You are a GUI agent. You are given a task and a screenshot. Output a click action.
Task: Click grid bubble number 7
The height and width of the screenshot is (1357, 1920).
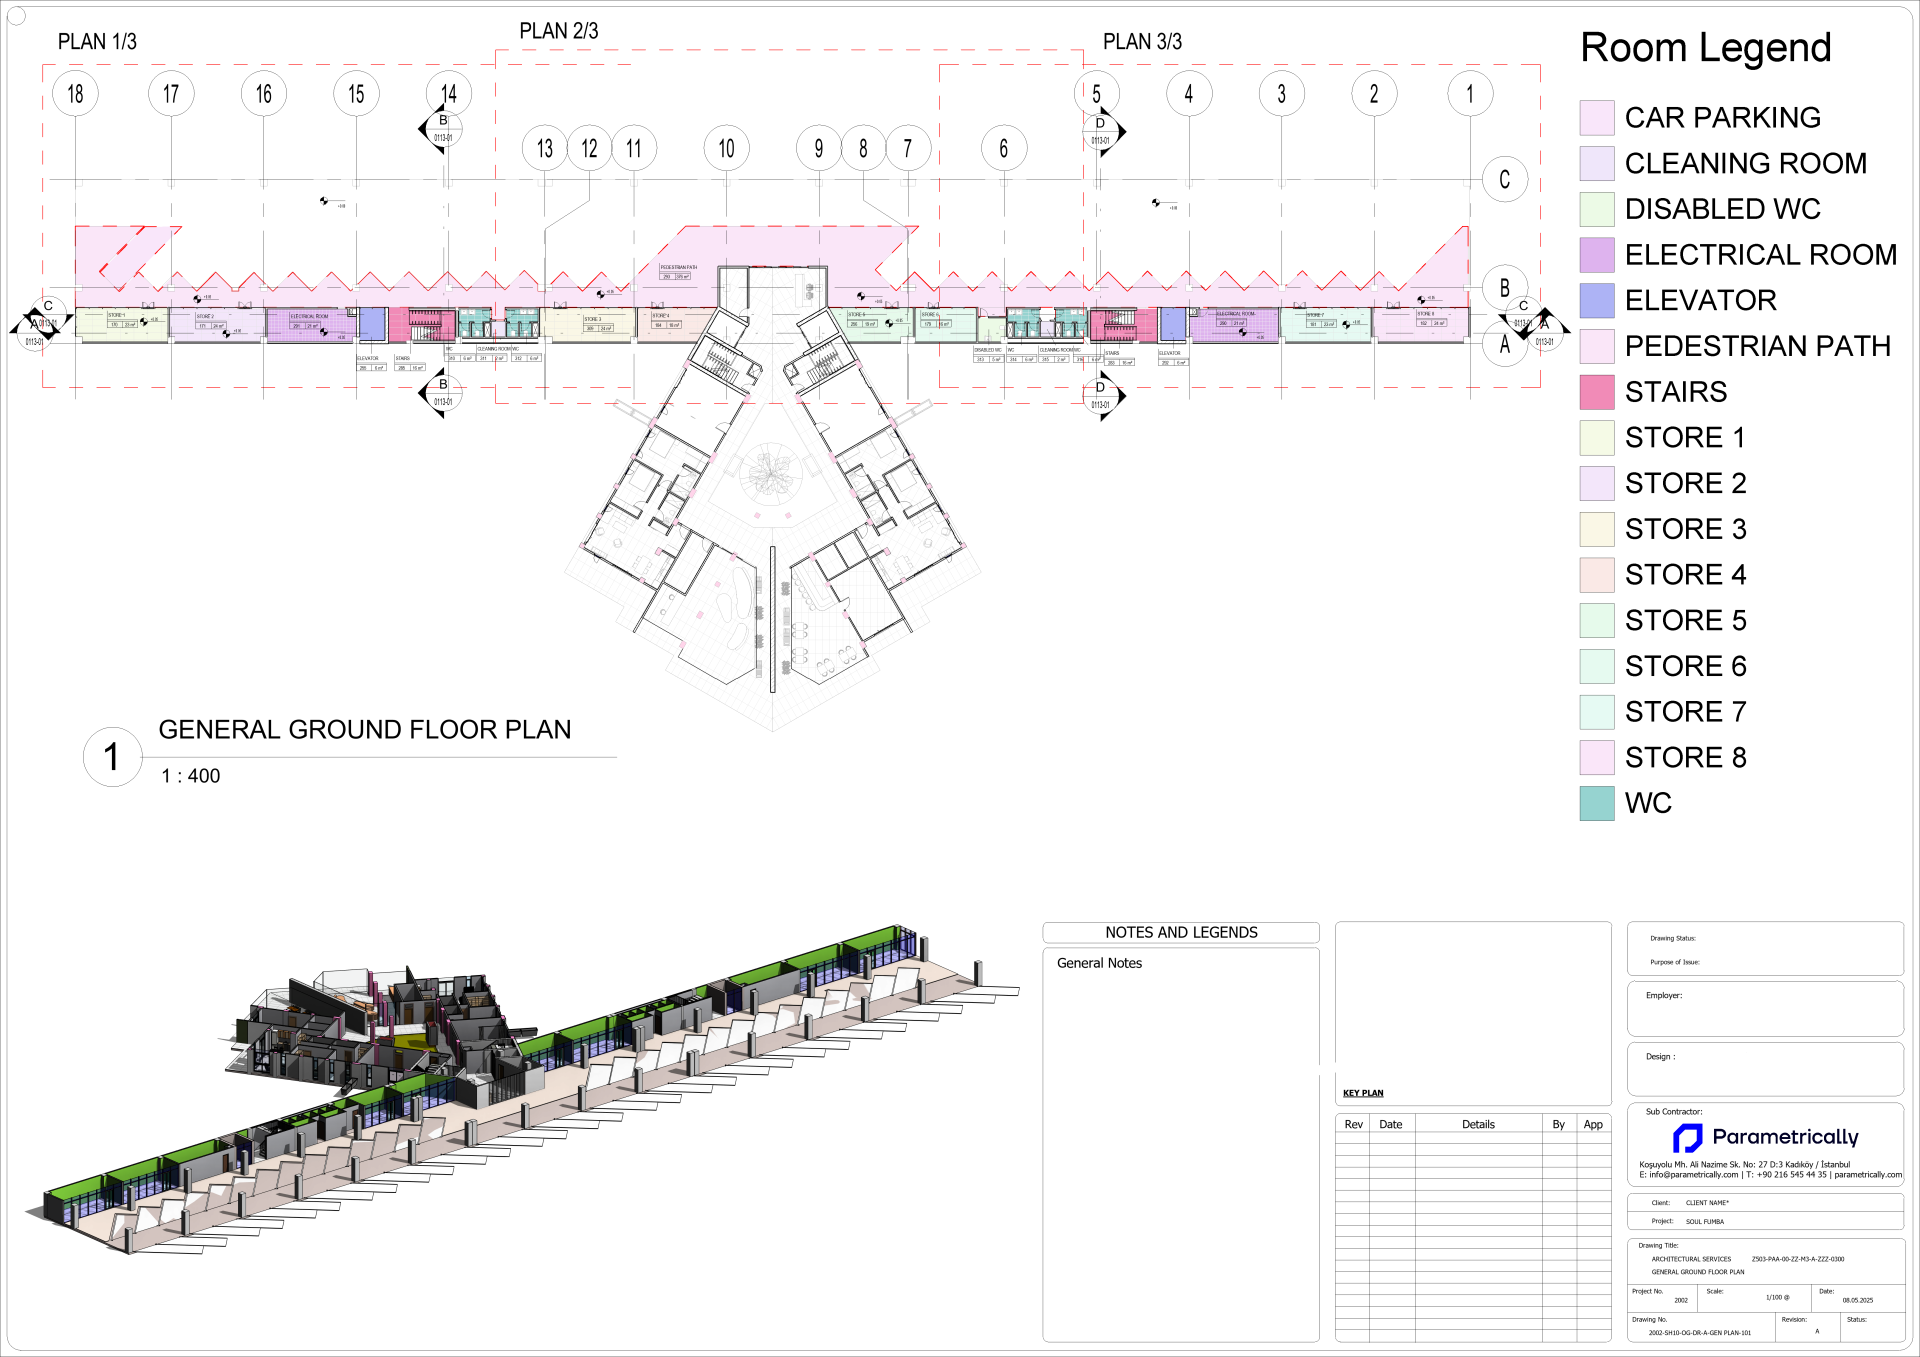pos(908,148)
